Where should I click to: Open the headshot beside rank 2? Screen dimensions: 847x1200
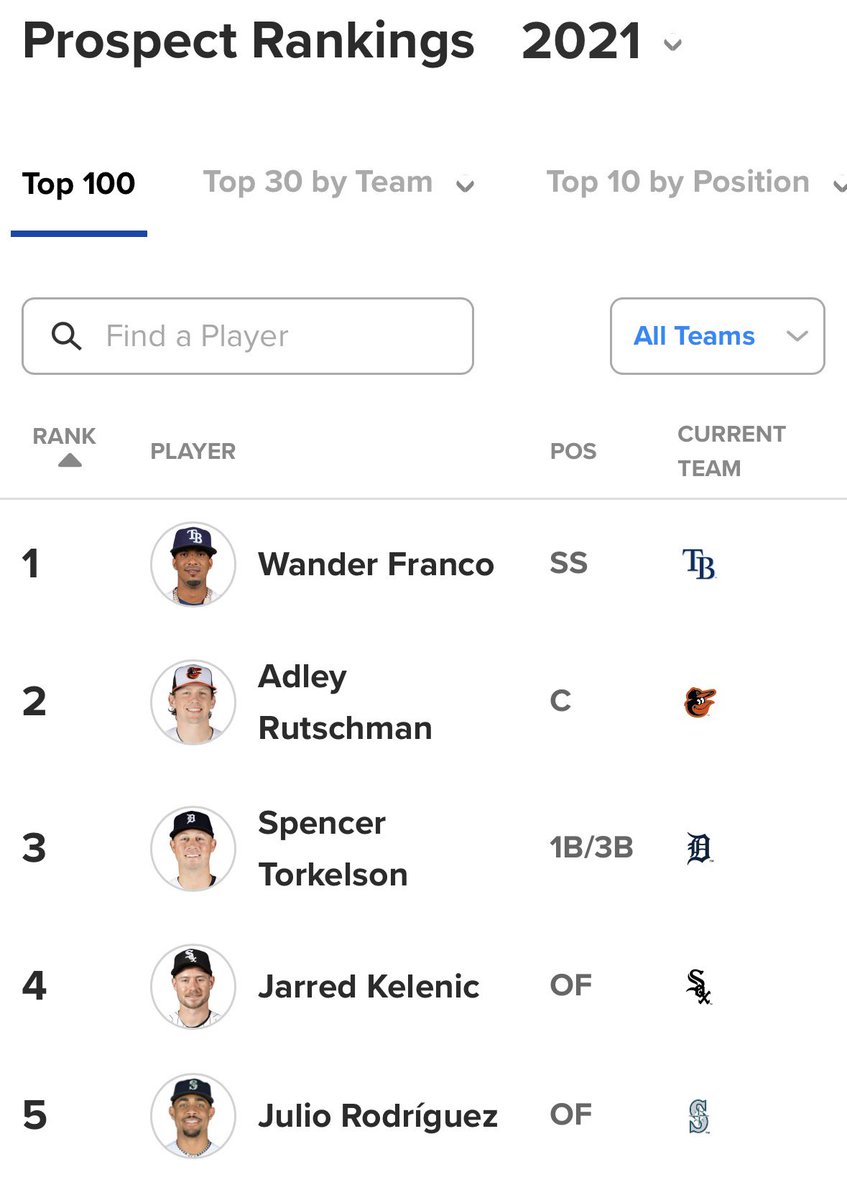(193, 702)
